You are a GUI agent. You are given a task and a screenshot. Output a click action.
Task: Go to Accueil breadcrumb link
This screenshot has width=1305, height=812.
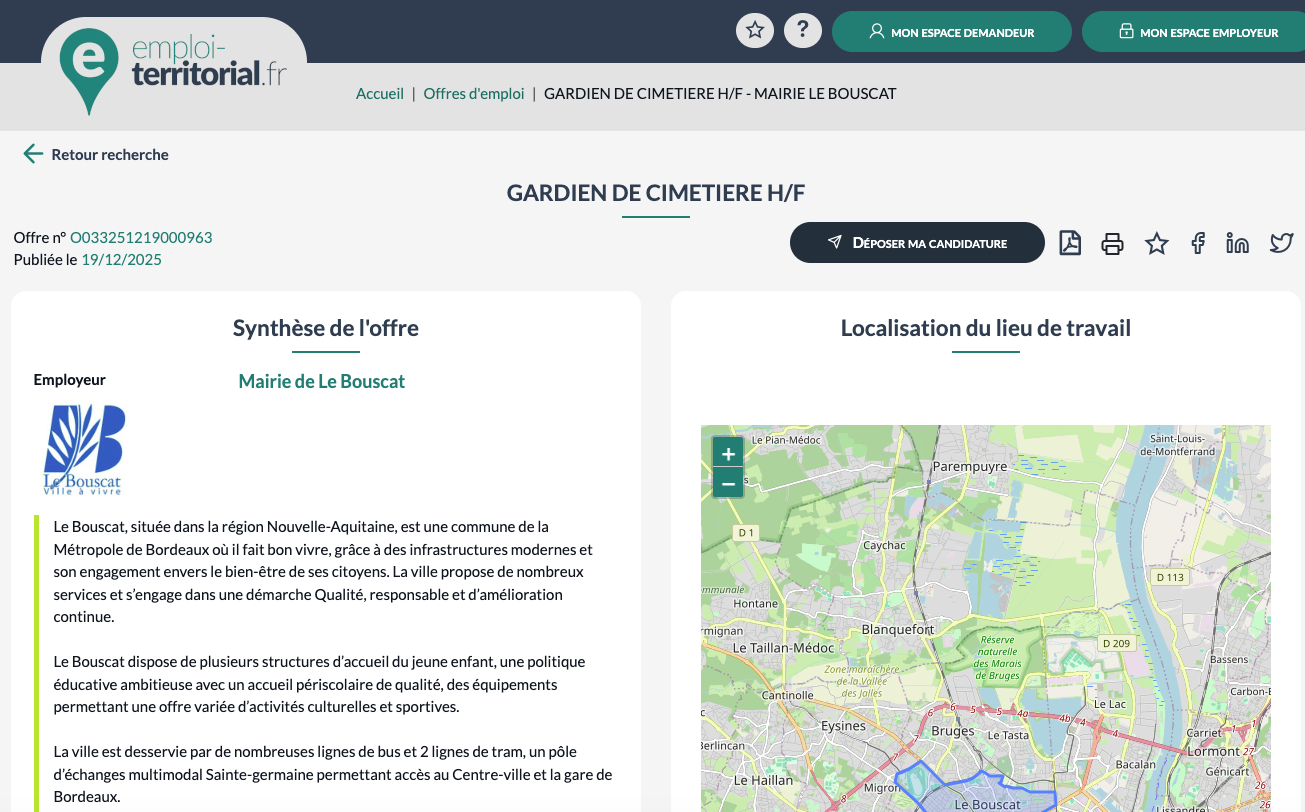point(380,94)
